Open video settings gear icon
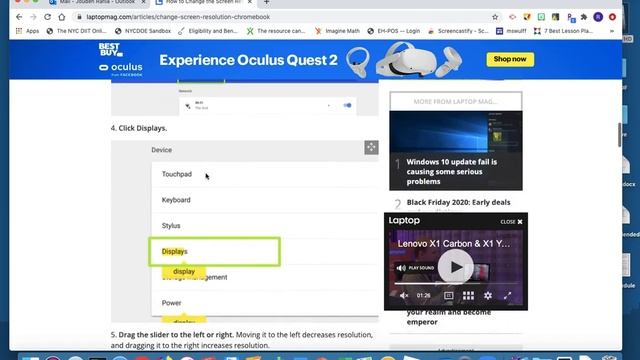The width and height of the screenshot is (640, 360). (488, 296)
